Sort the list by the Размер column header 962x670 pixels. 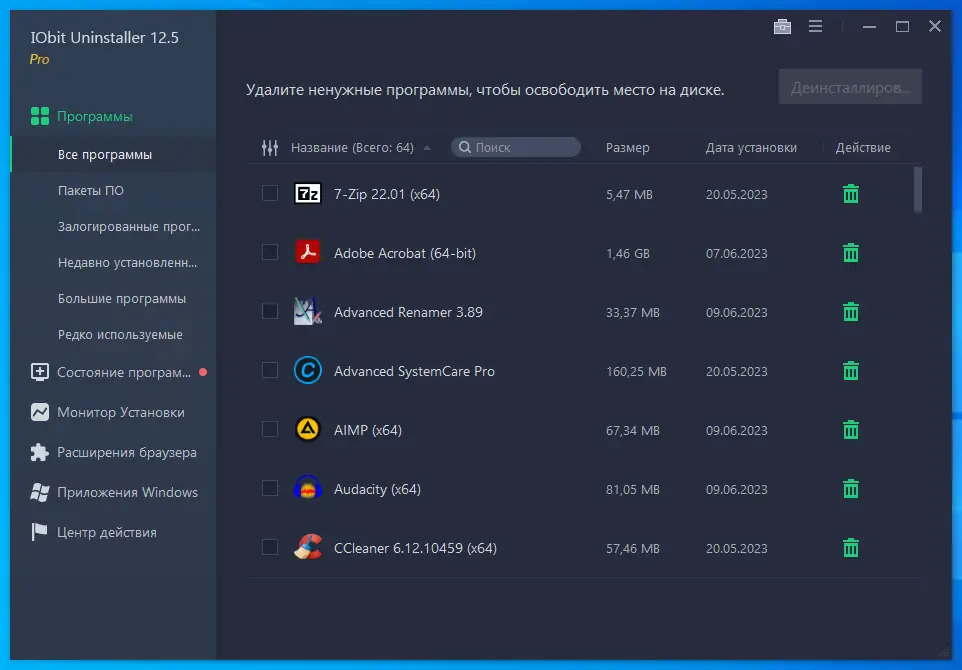pos(627,147)
